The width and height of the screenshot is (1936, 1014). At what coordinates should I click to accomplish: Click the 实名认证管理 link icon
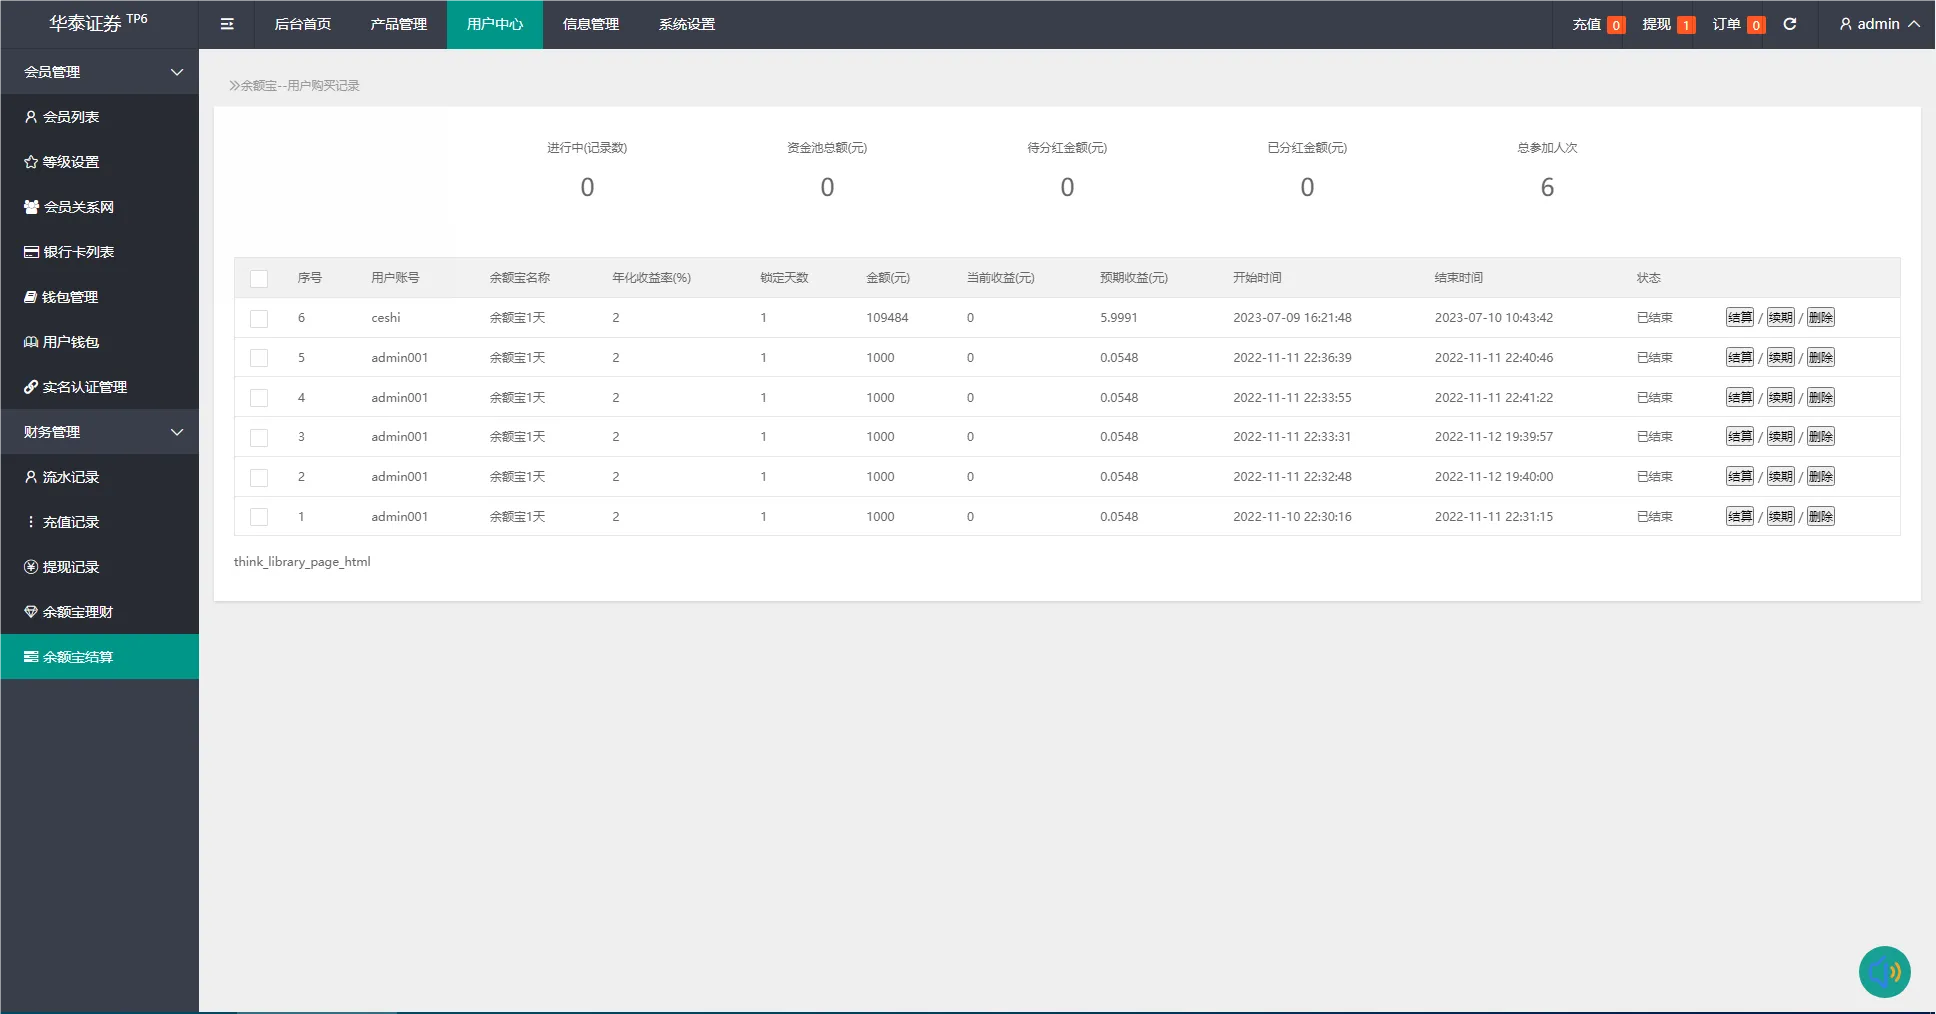coord(31,387)
